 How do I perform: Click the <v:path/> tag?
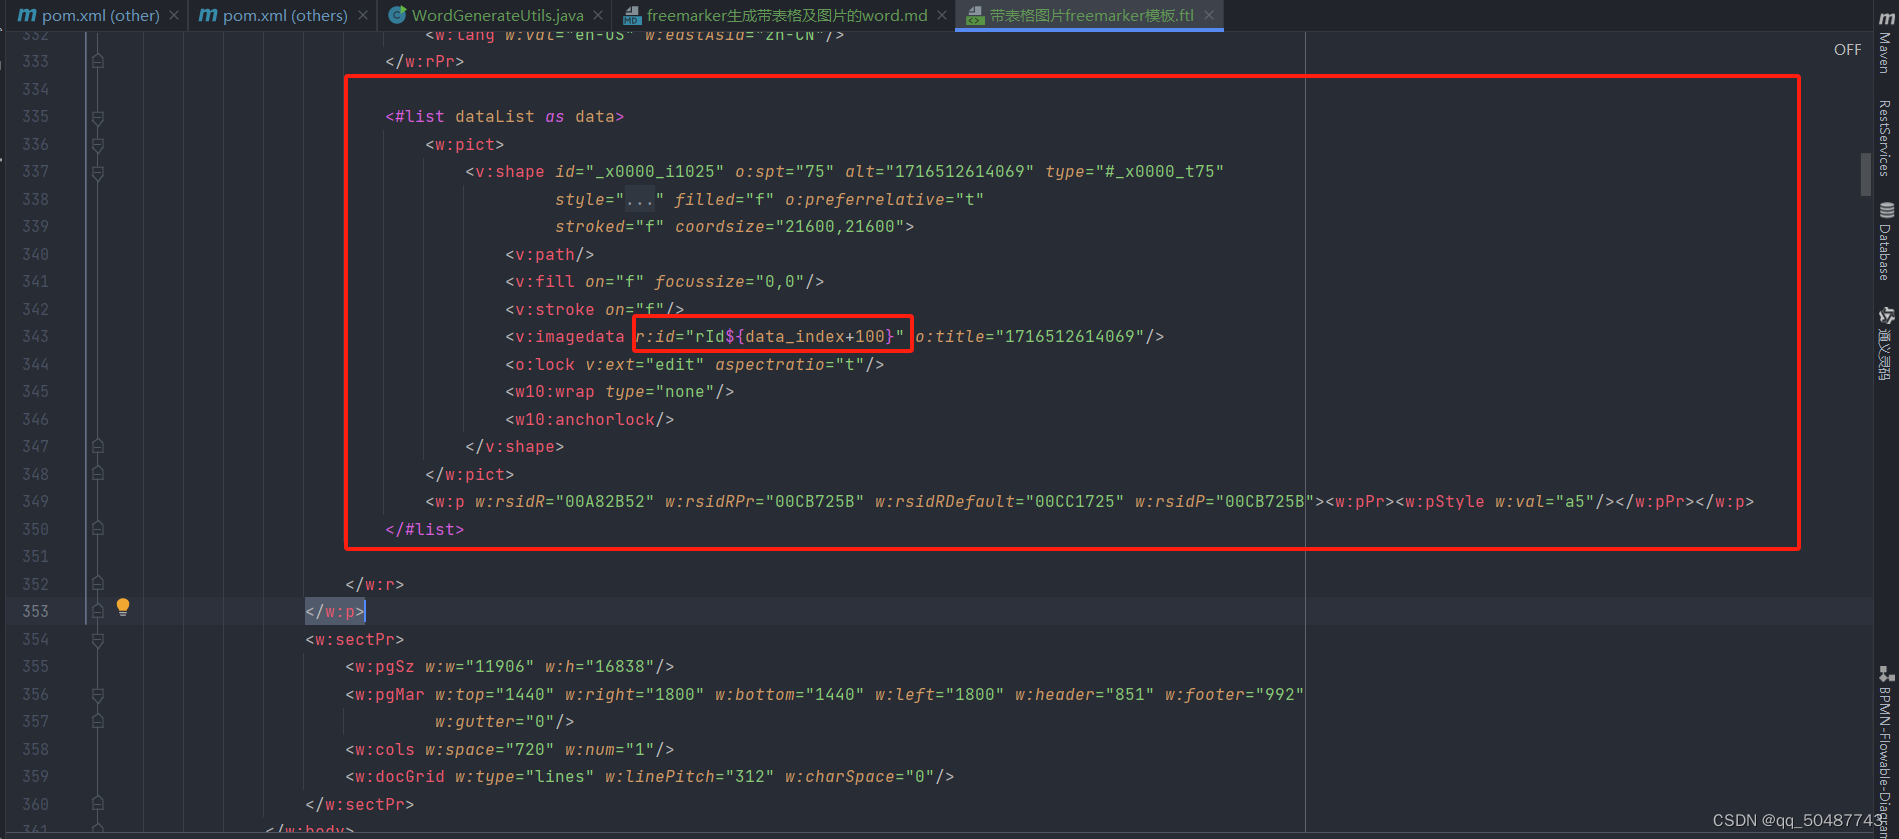[x=550, y=254]
